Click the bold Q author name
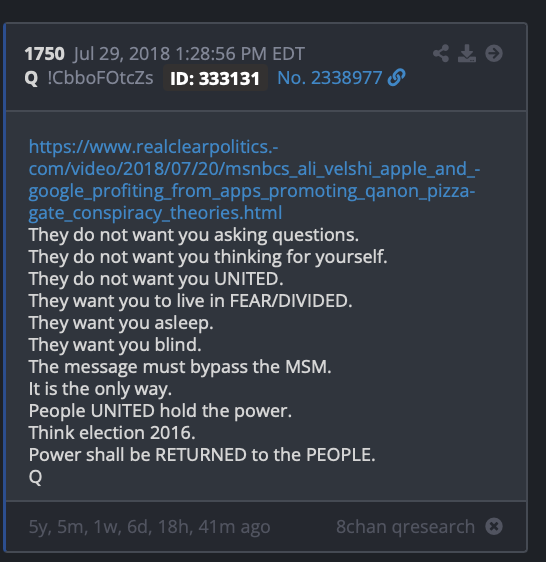Screen dimensions: 546x562 point(31,78)
